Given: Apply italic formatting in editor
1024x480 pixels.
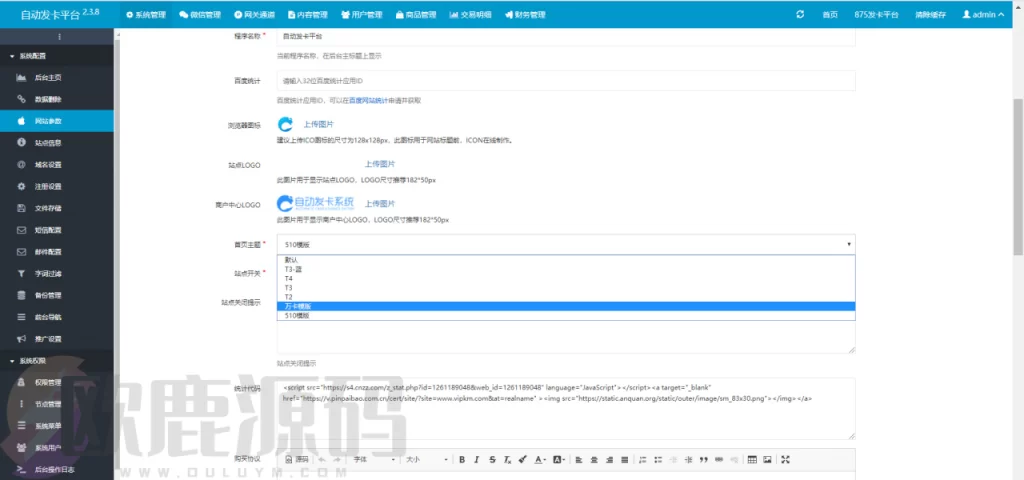Looking at the screenshot, I should click(x=477, y=460).
